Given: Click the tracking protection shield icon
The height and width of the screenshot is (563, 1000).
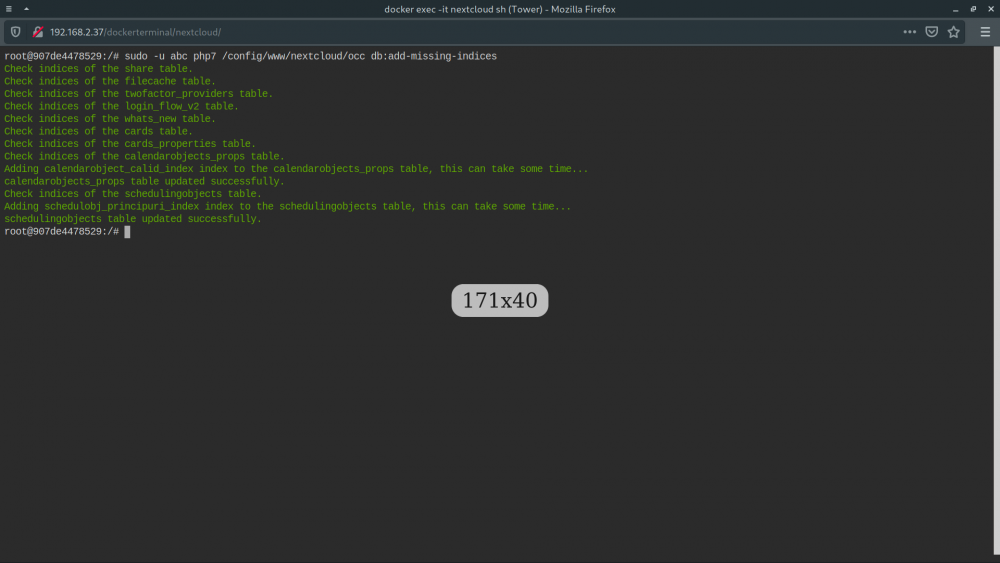Looking at the screenshot, I should 16,32.
